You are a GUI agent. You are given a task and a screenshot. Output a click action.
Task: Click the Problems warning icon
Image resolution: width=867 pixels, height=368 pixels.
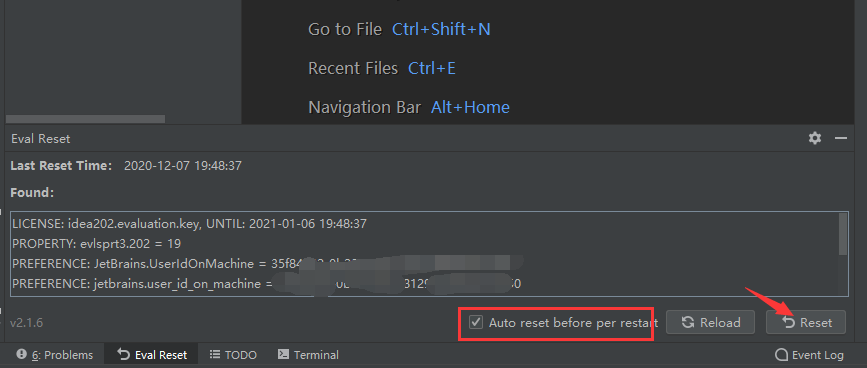(22, 354)
